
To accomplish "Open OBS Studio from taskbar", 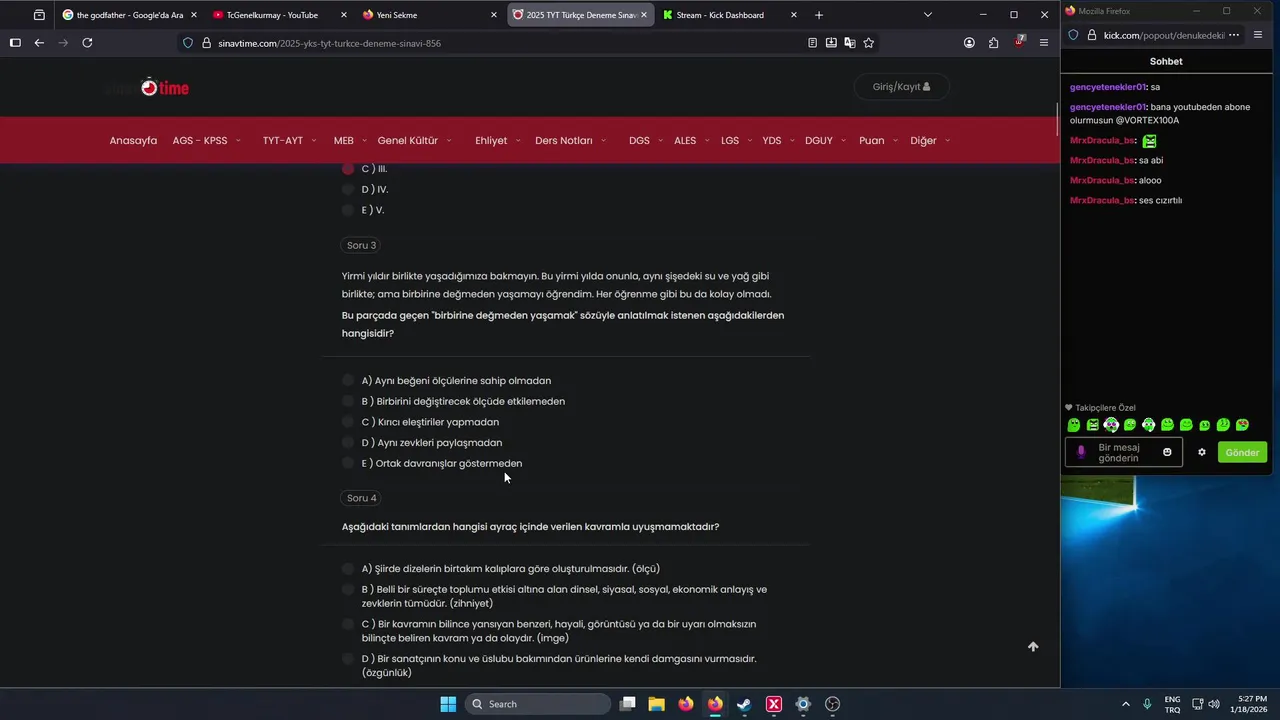I will pyautogui.click(x=832, y=704).
